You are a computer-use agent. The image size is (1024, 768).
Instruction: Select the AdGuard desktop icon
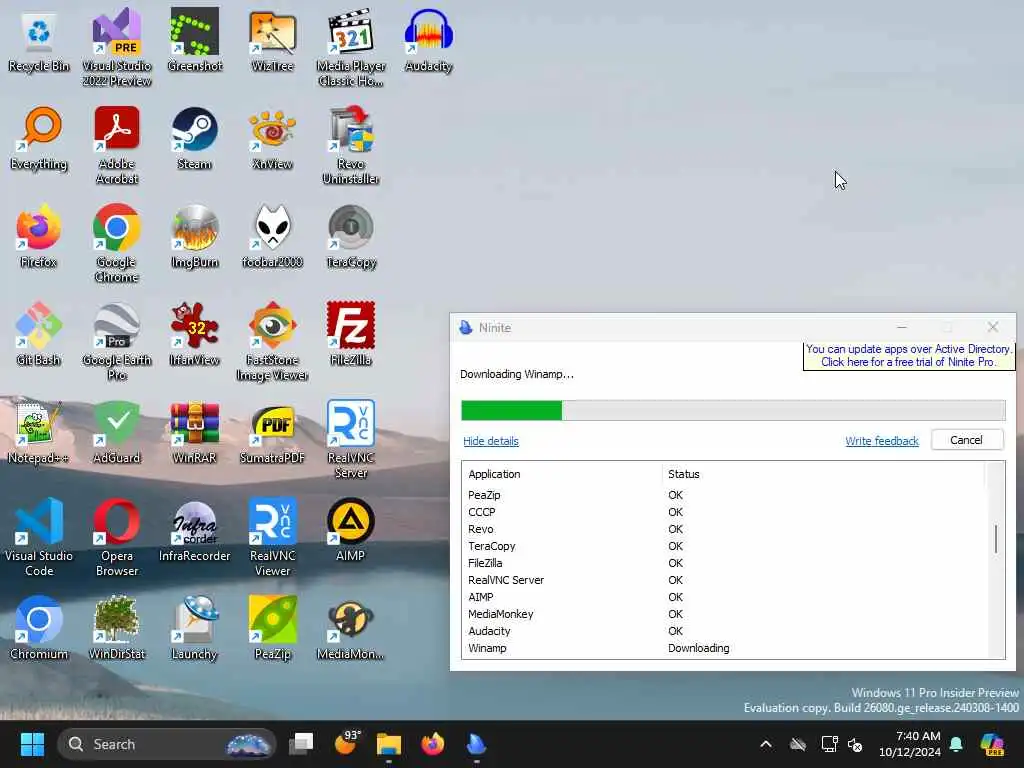point(117,433)
